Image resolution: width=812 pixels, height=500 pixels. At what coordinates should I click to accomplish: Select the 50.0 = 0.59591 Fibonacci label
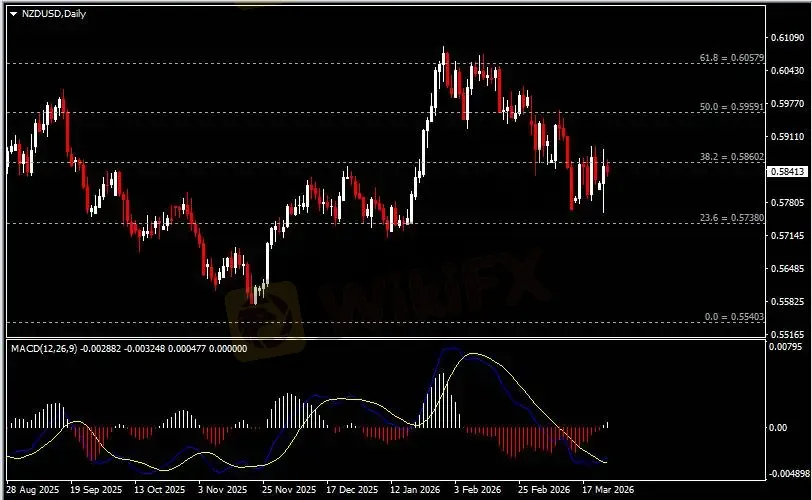(x=732, y=107)
